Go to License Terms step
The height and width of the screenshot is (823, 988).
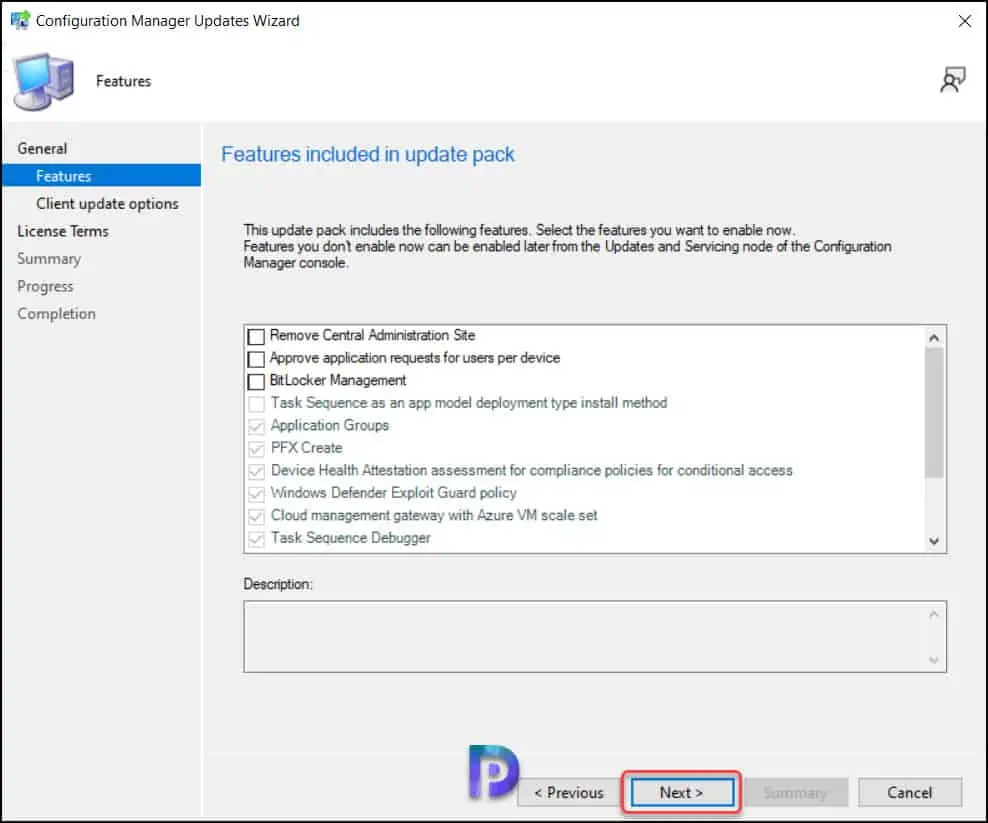coord(63,231)
